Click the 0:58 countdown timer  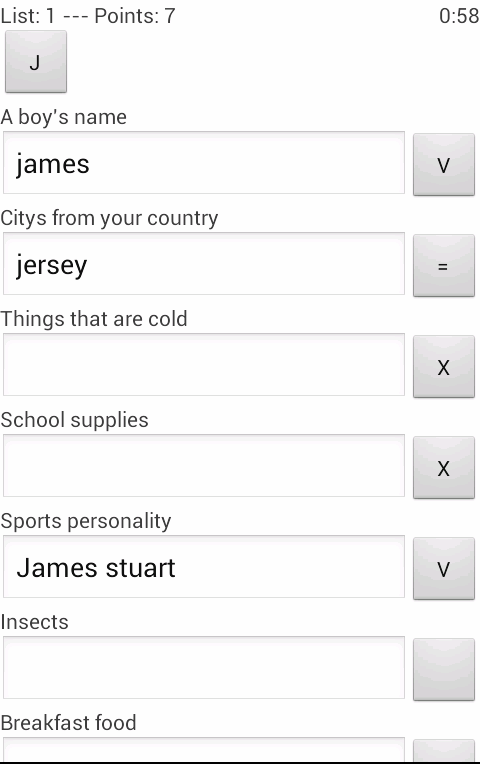(x=459, y=16)
